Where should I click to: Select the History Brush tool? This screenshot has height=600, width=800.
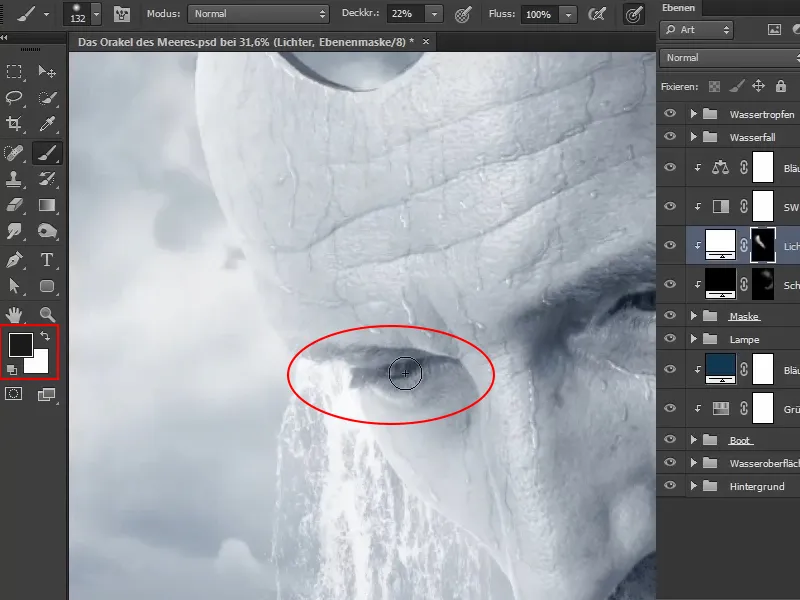pyautogui.click(x=47, y=179)
